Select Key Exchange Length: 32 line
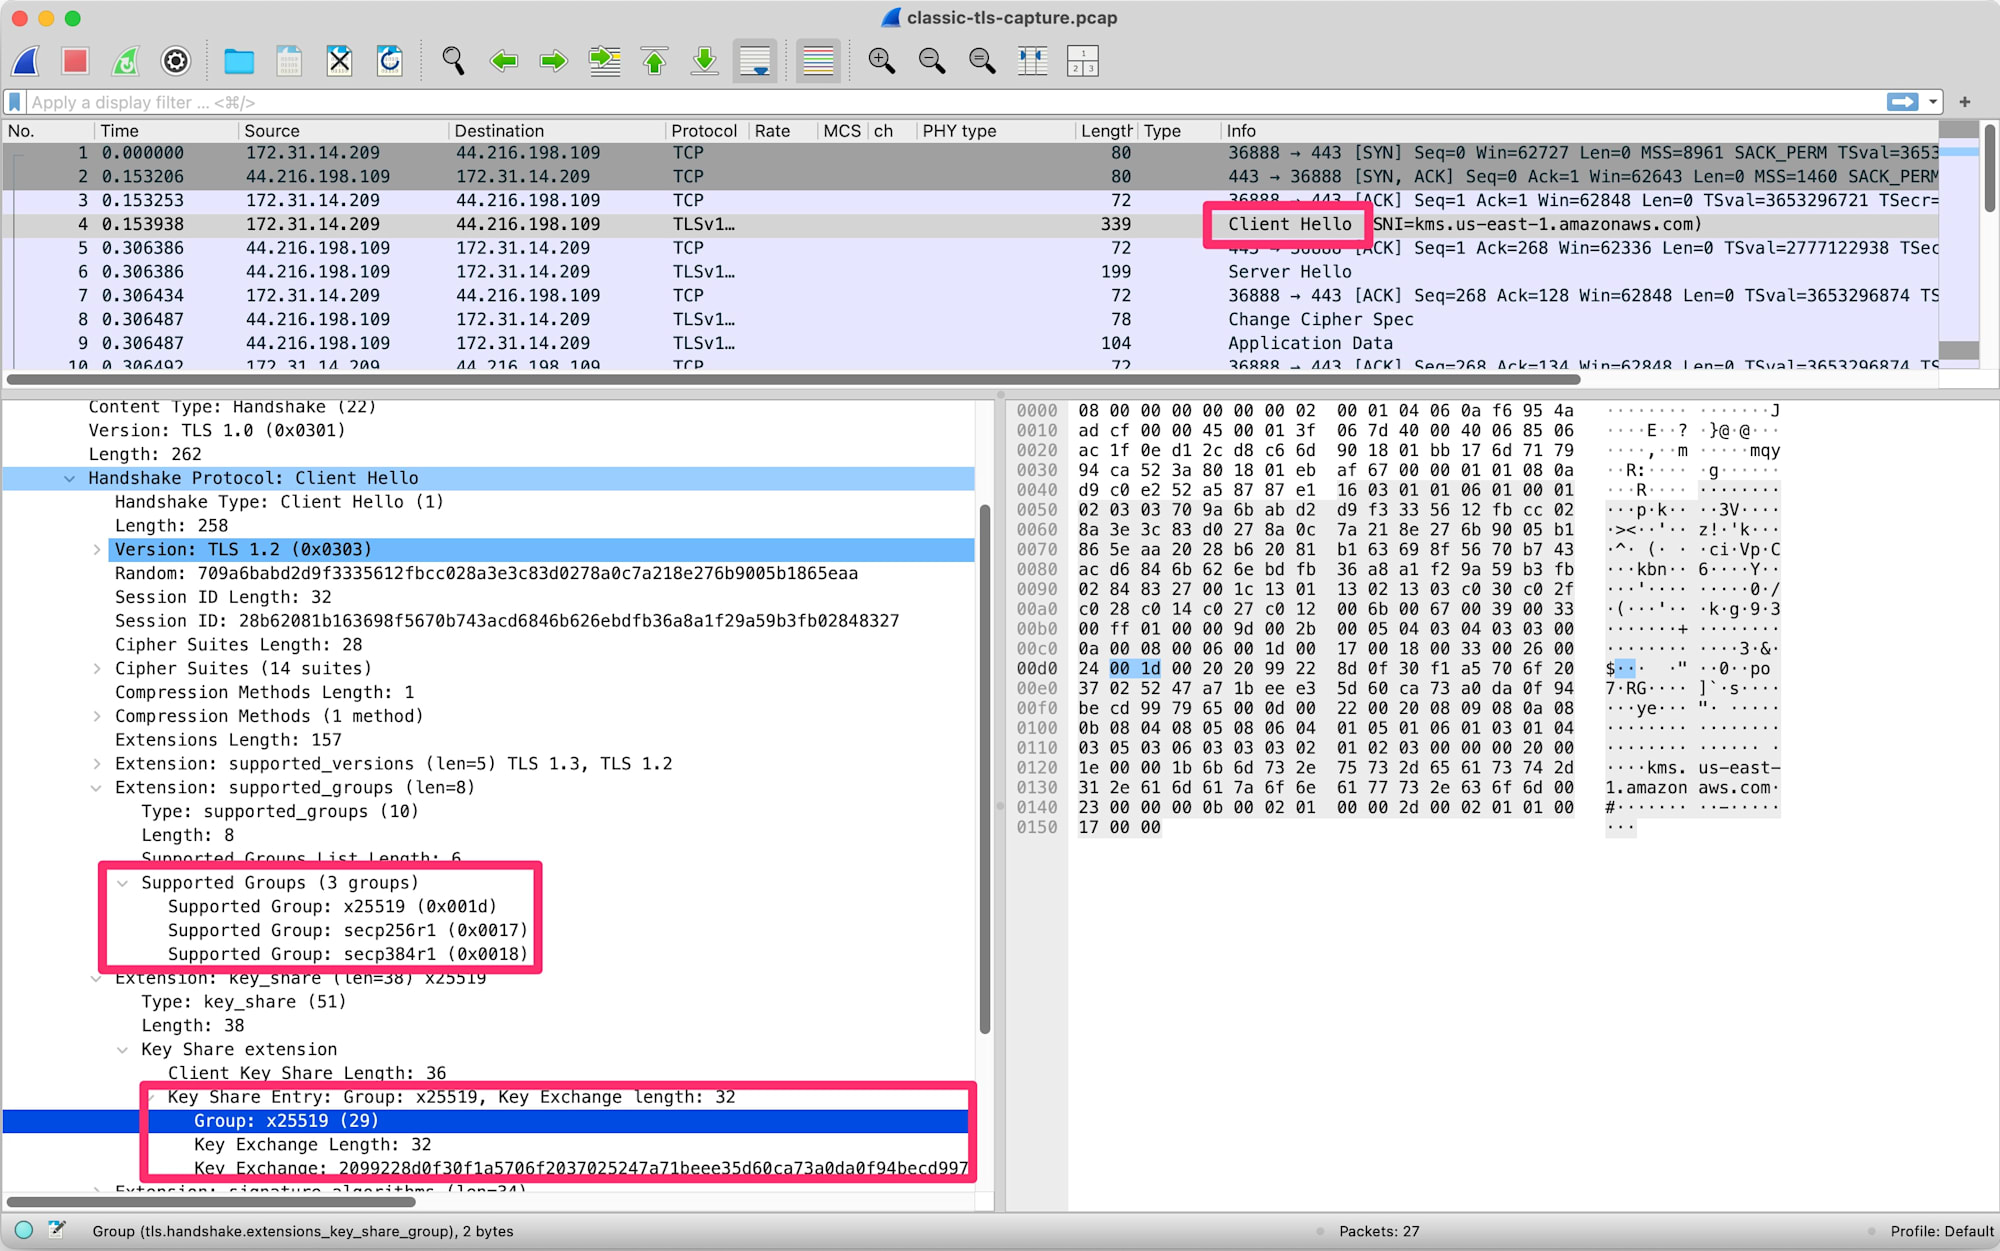 click(x=312, y=1145)
